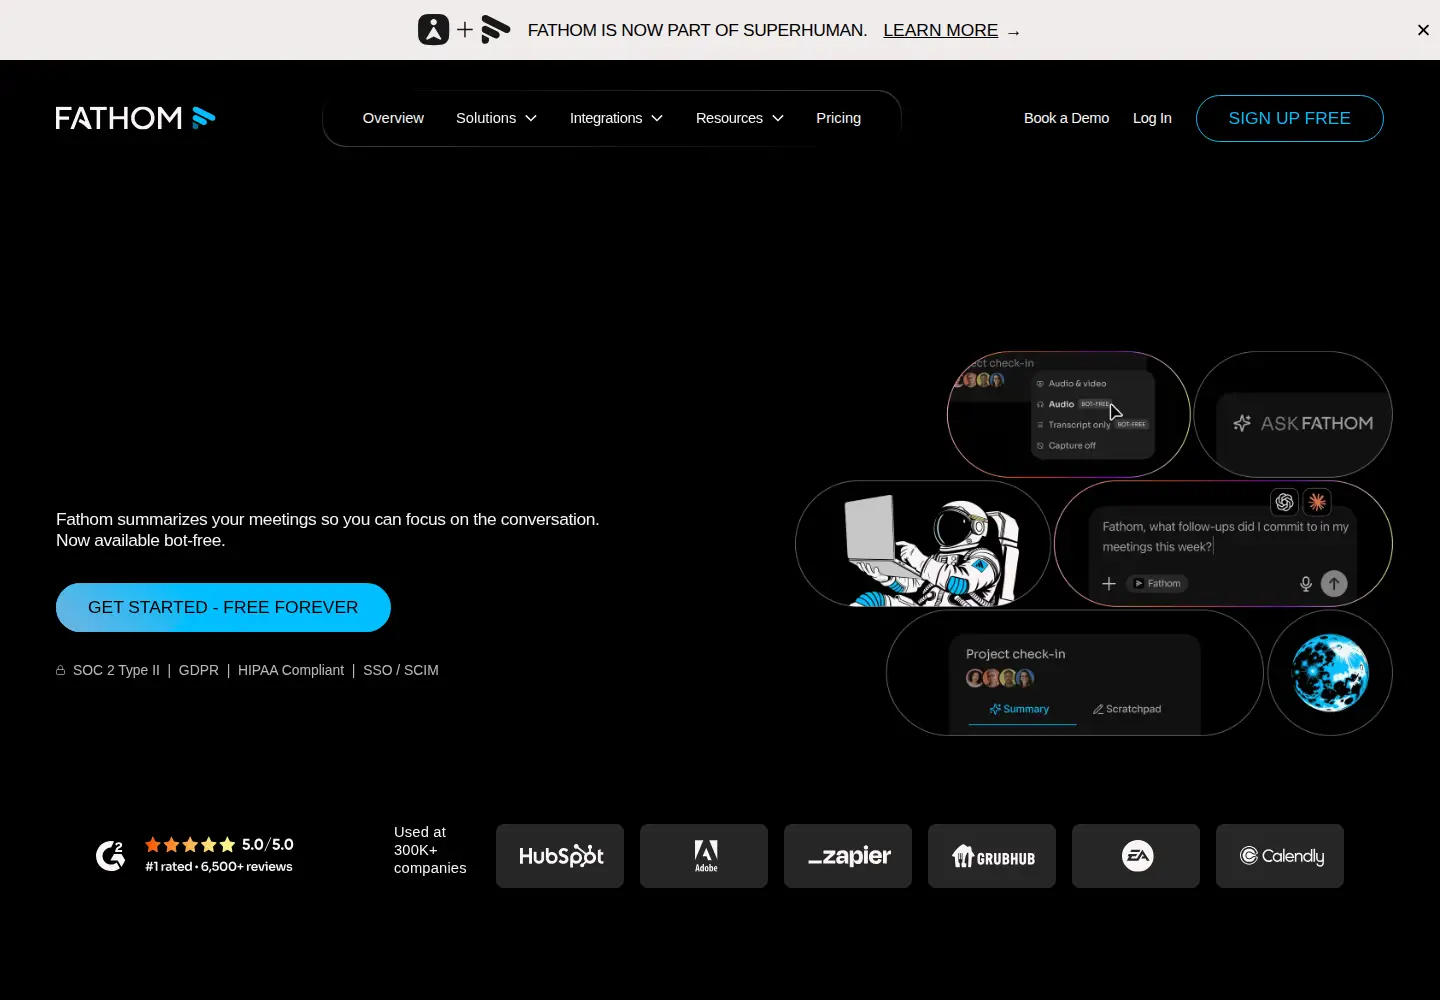Click the Sign Up Free button
The width and height of the screenshot is (1440, 1000).
(1290, 118)
